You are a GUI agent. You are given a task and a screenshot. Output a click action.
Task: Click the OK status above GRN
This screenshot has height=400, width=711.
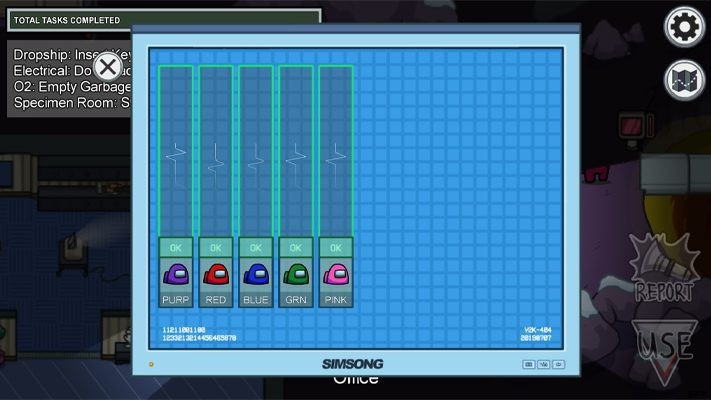coord(296,248)
